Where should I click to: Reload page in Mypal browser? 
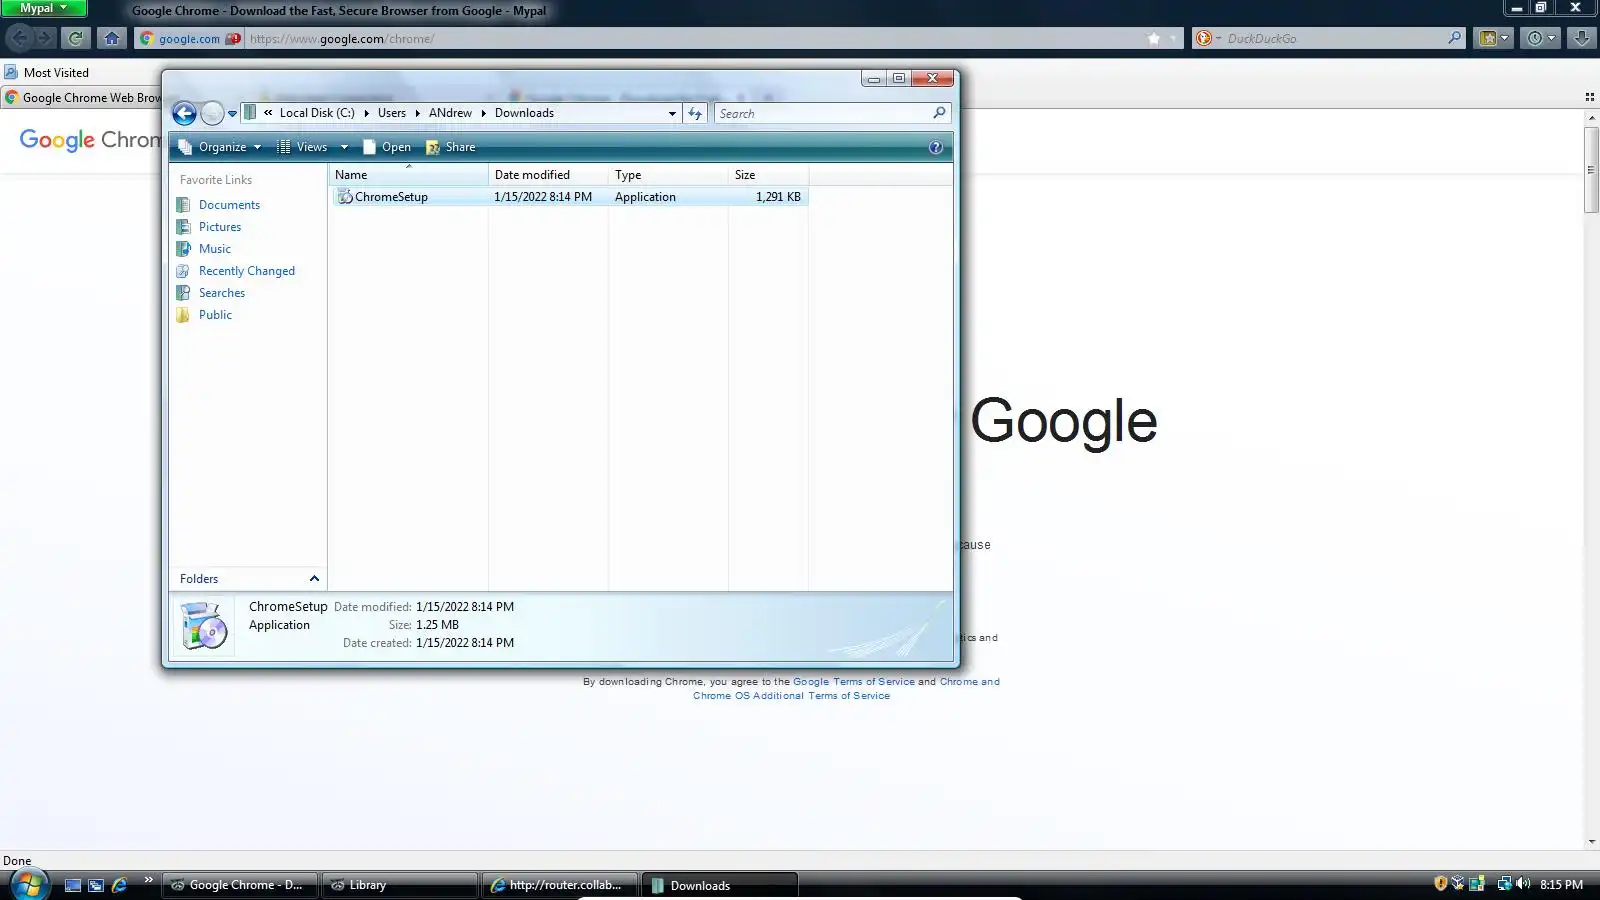(75, 38)
